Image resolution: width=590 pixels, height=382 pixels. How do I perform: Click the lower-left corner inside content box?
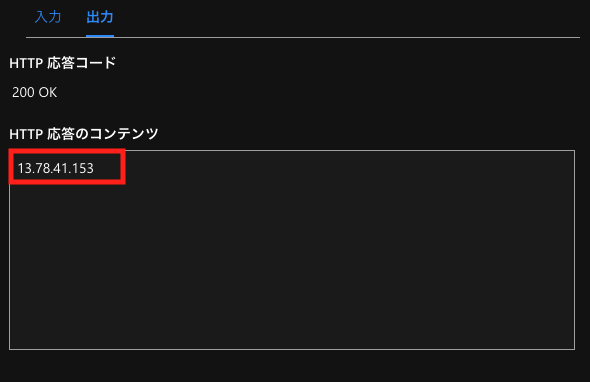pos(17,342)
